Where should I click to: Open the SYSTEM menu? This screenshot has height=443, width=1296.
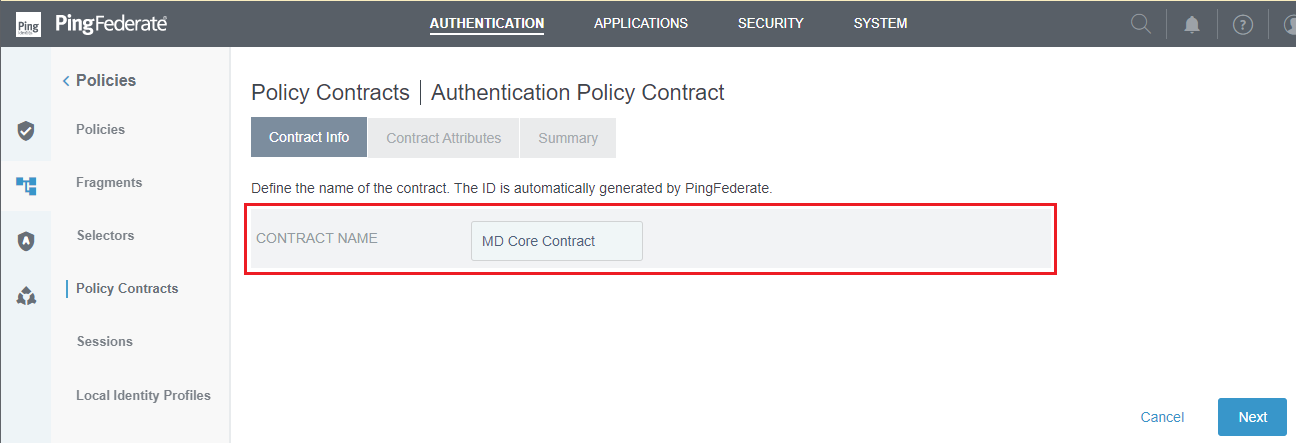(x=881, y=23)
